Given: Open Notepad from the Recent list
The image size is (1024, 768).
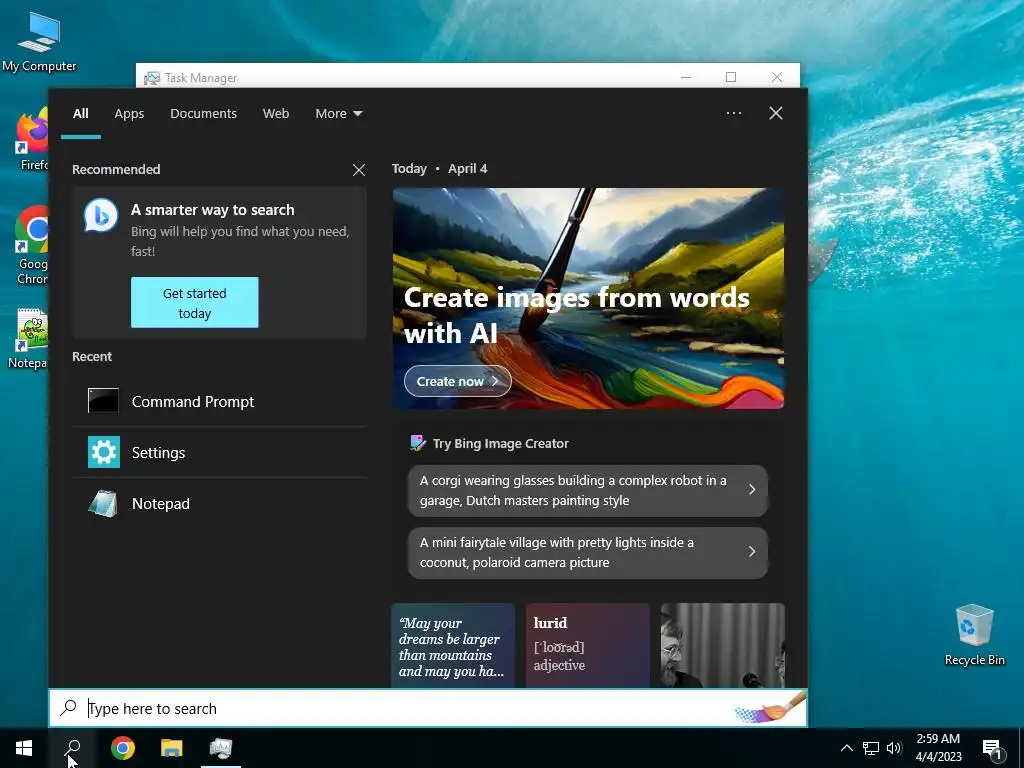Looking at the screenshot, I should [219, 504].
